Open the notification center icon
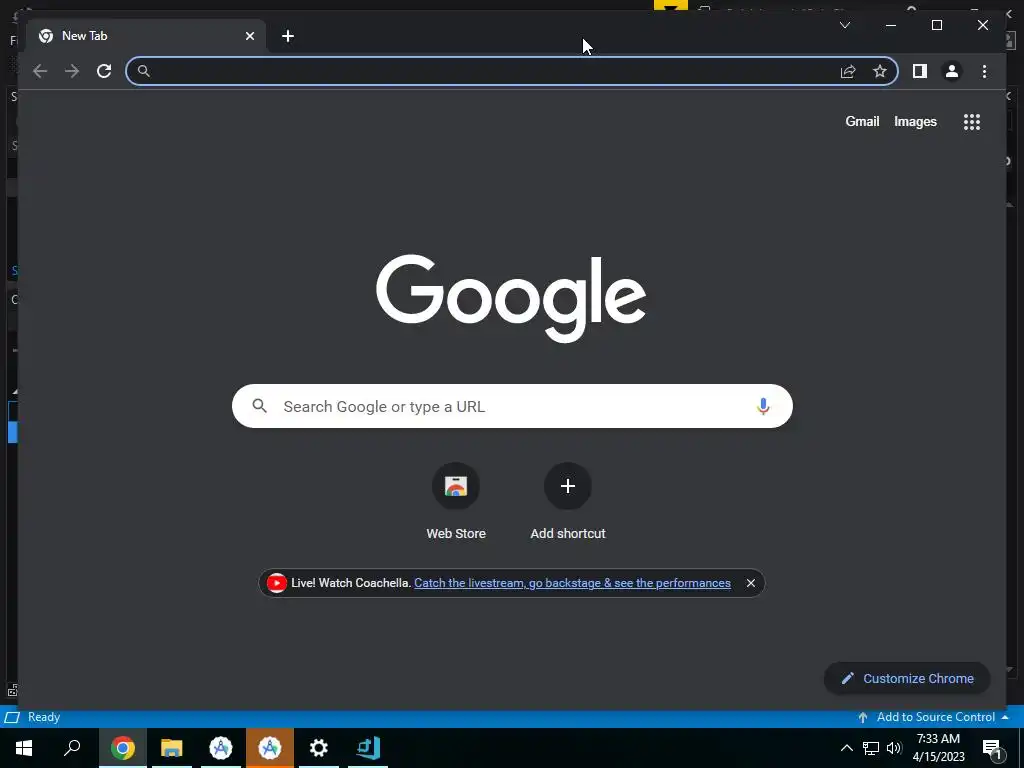Screen dimensions: 1024x768 [993, 748]
